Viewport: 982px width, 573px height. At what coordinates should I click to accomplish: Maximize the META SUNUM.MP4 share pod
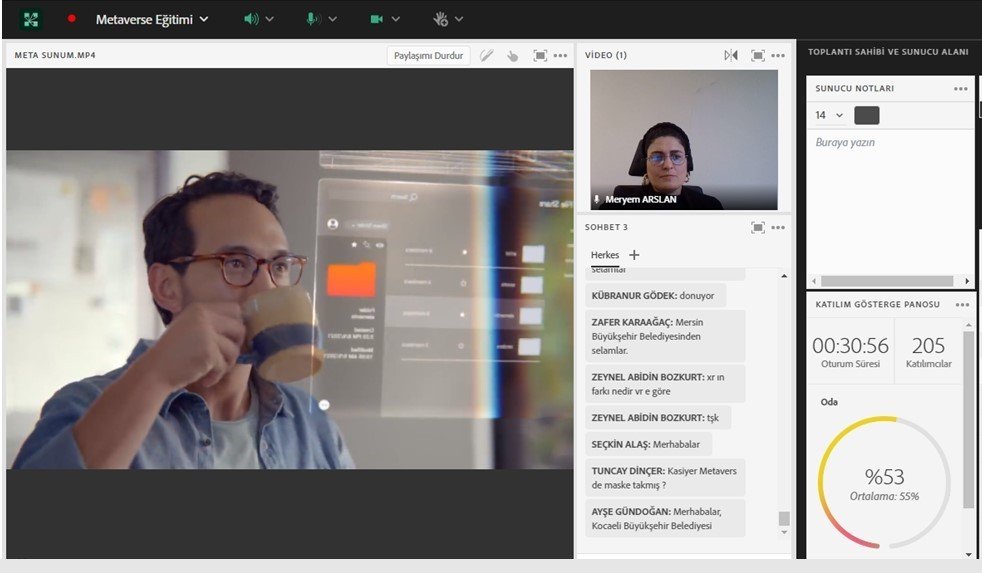540,55
